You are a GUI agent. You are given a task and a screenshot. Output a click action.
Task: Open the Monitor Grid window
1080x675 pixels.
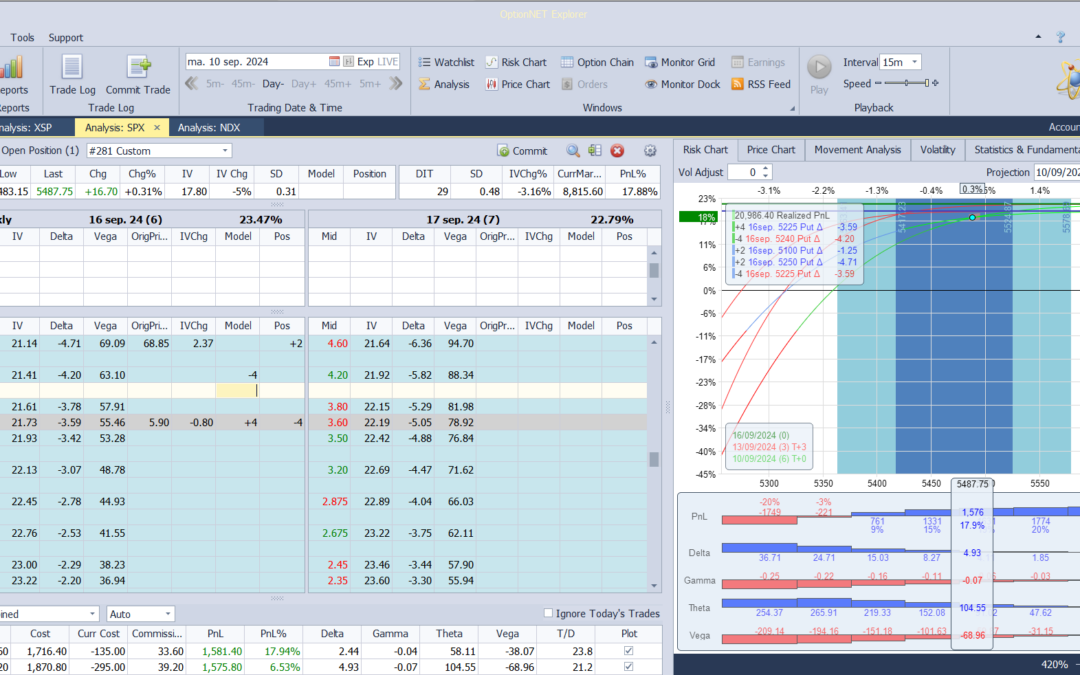681,62
